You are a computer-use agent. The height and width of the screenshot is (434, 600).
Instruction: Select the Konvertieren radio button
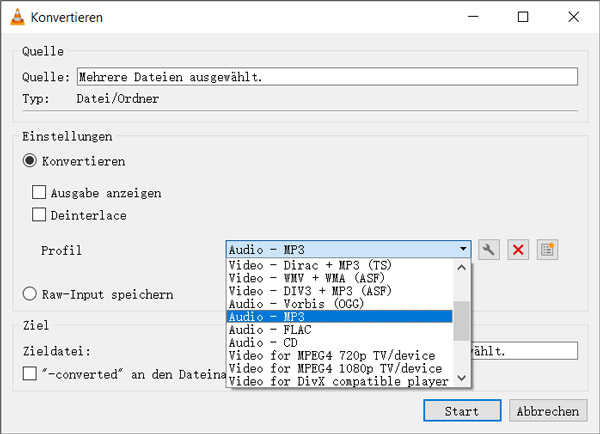pyautogui.click(x=30, y=161)
